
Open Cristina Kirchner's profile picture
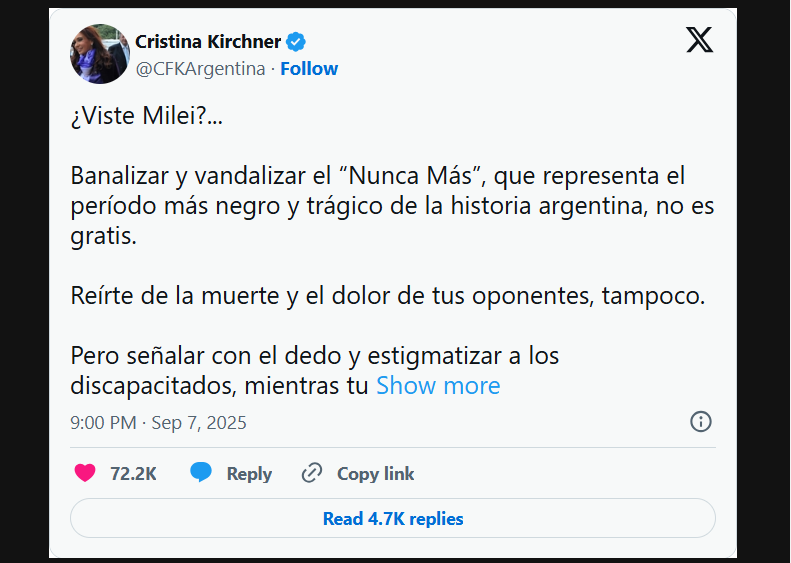[x=99, y=54]
